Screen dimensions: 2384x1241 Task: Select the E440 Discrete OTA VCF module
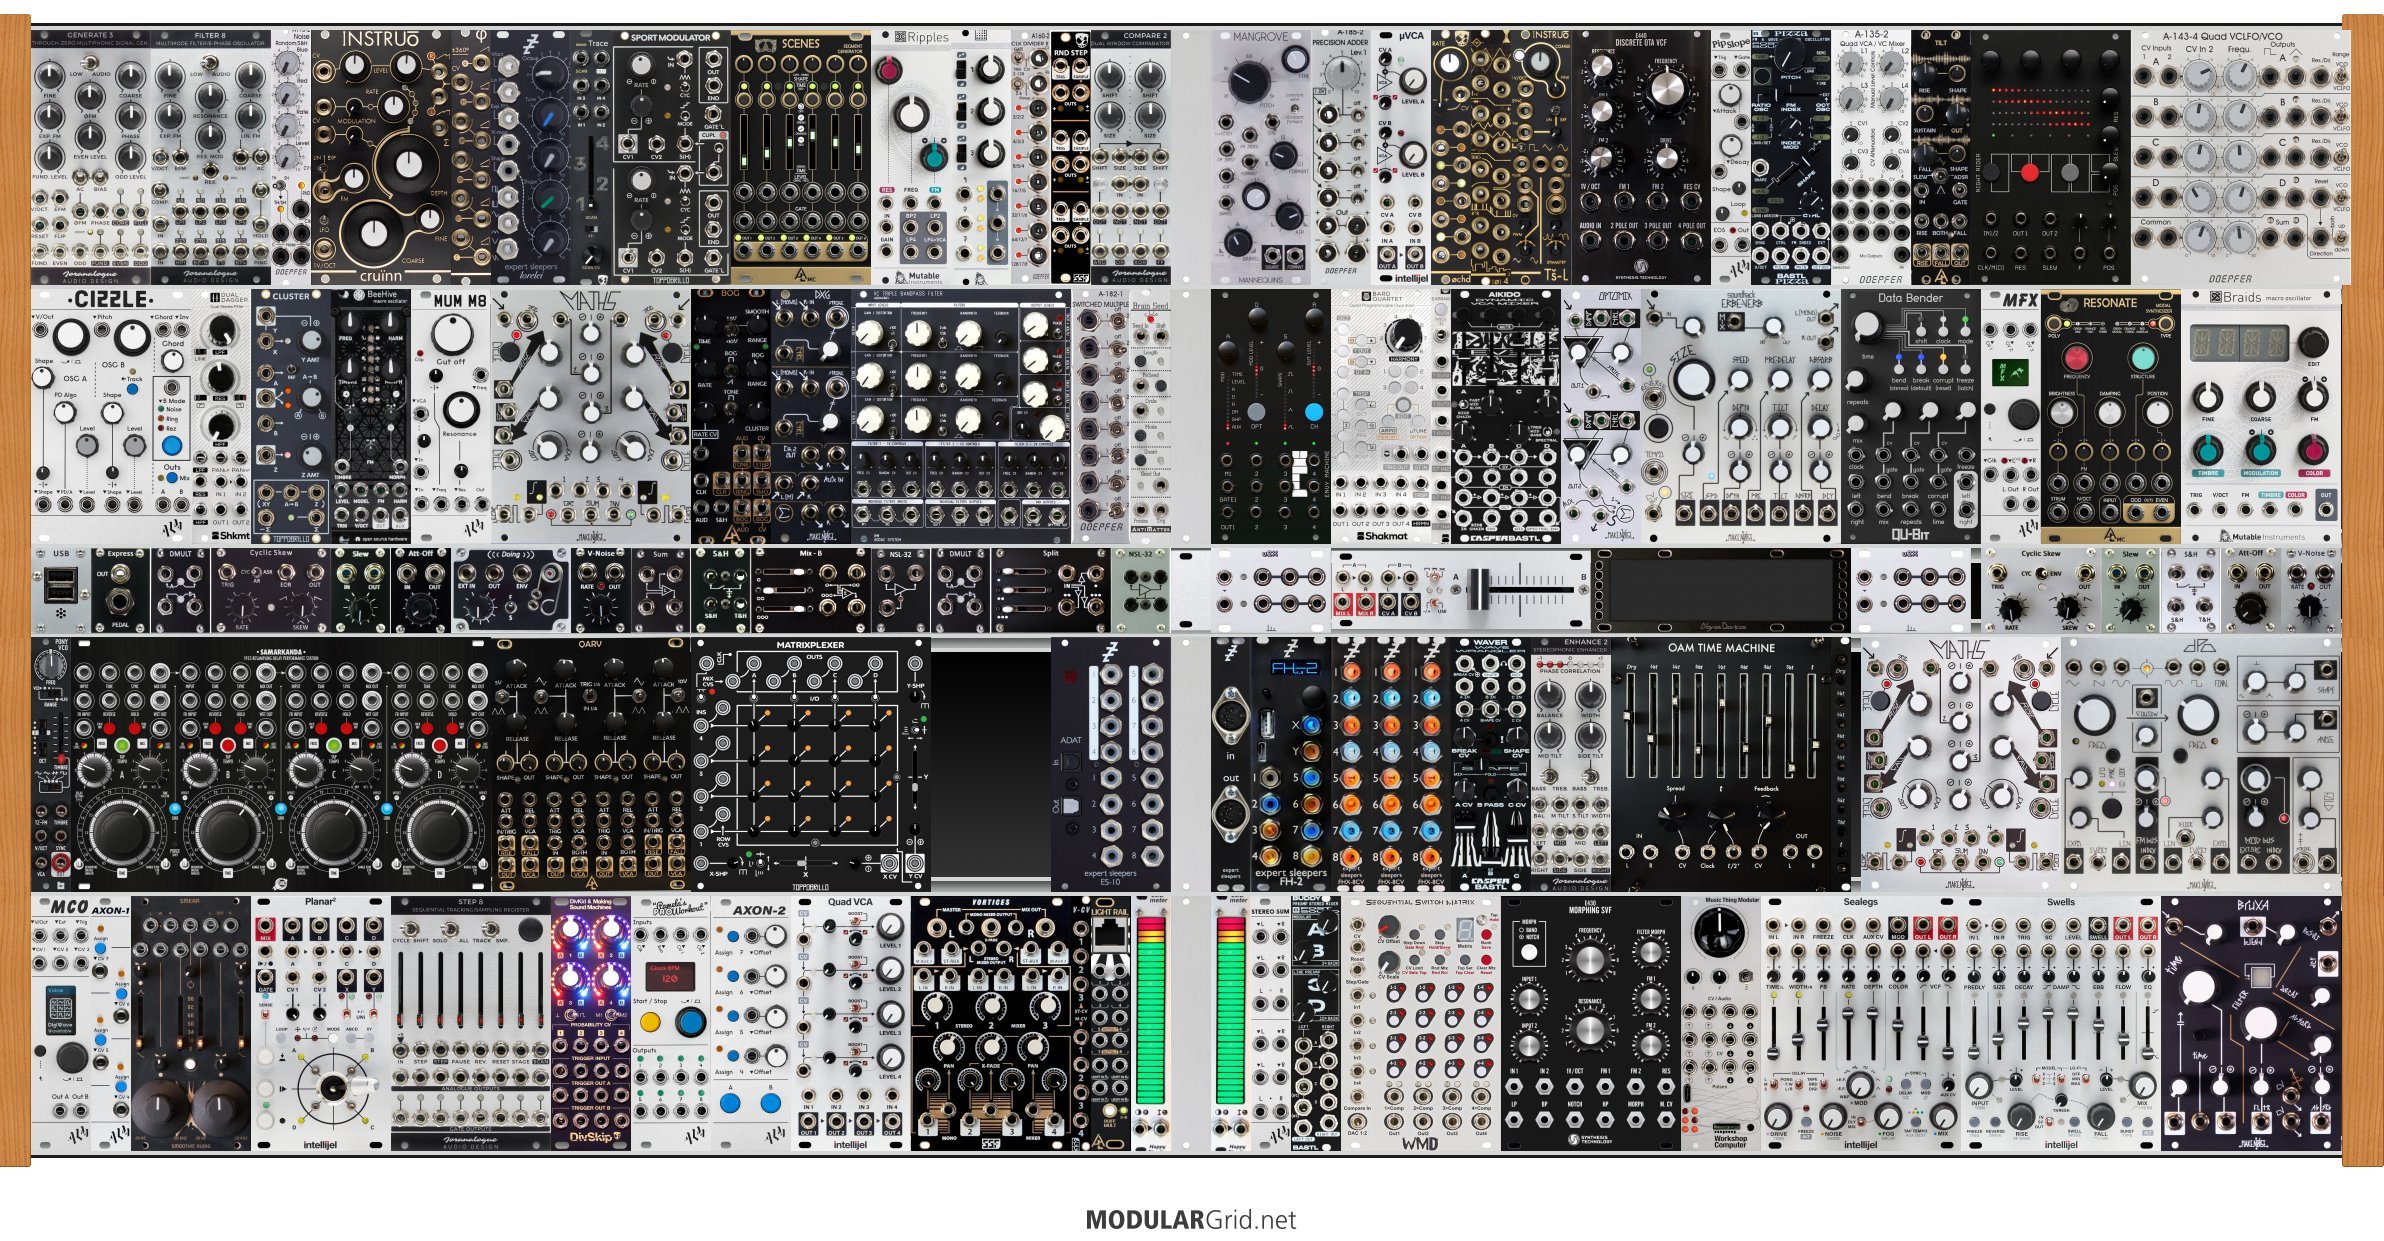1641,157
